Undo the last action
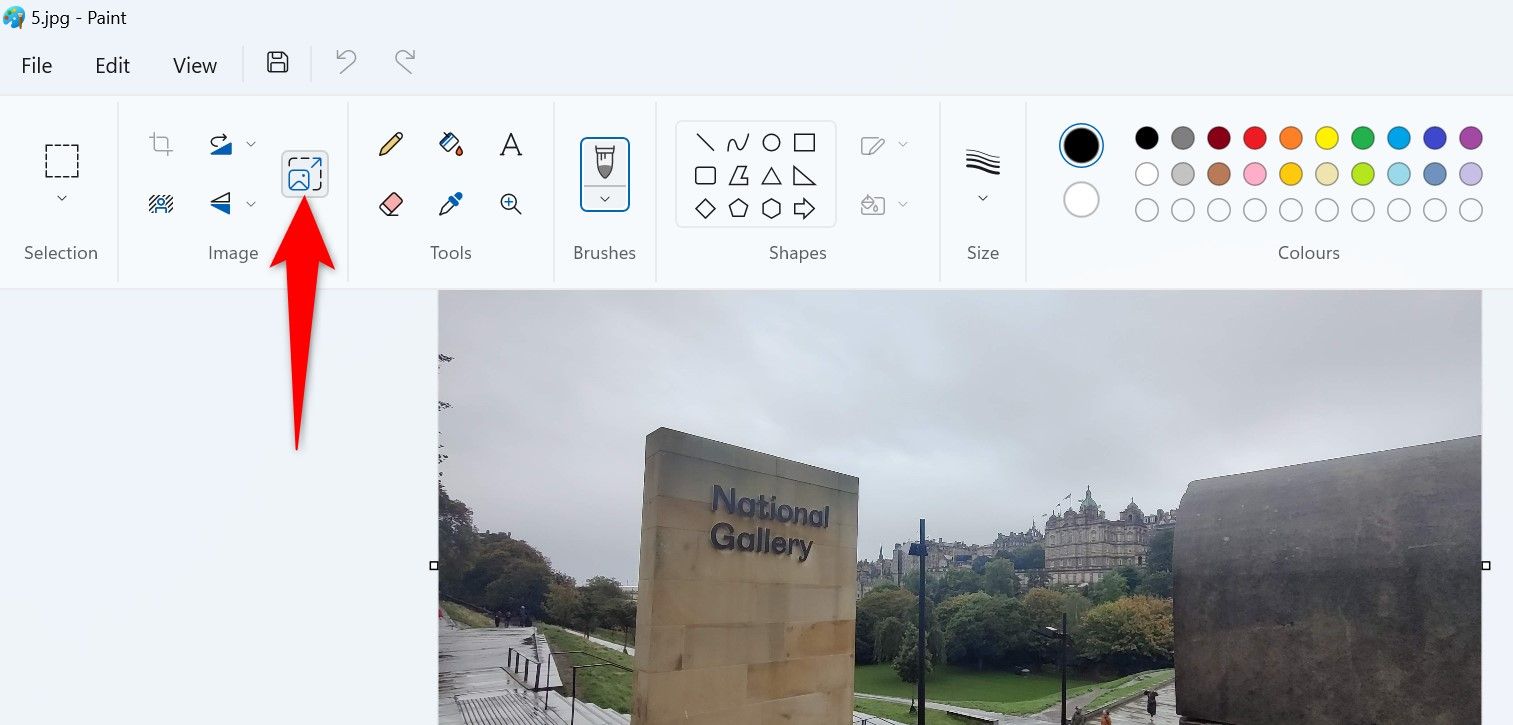 [346, 63]
